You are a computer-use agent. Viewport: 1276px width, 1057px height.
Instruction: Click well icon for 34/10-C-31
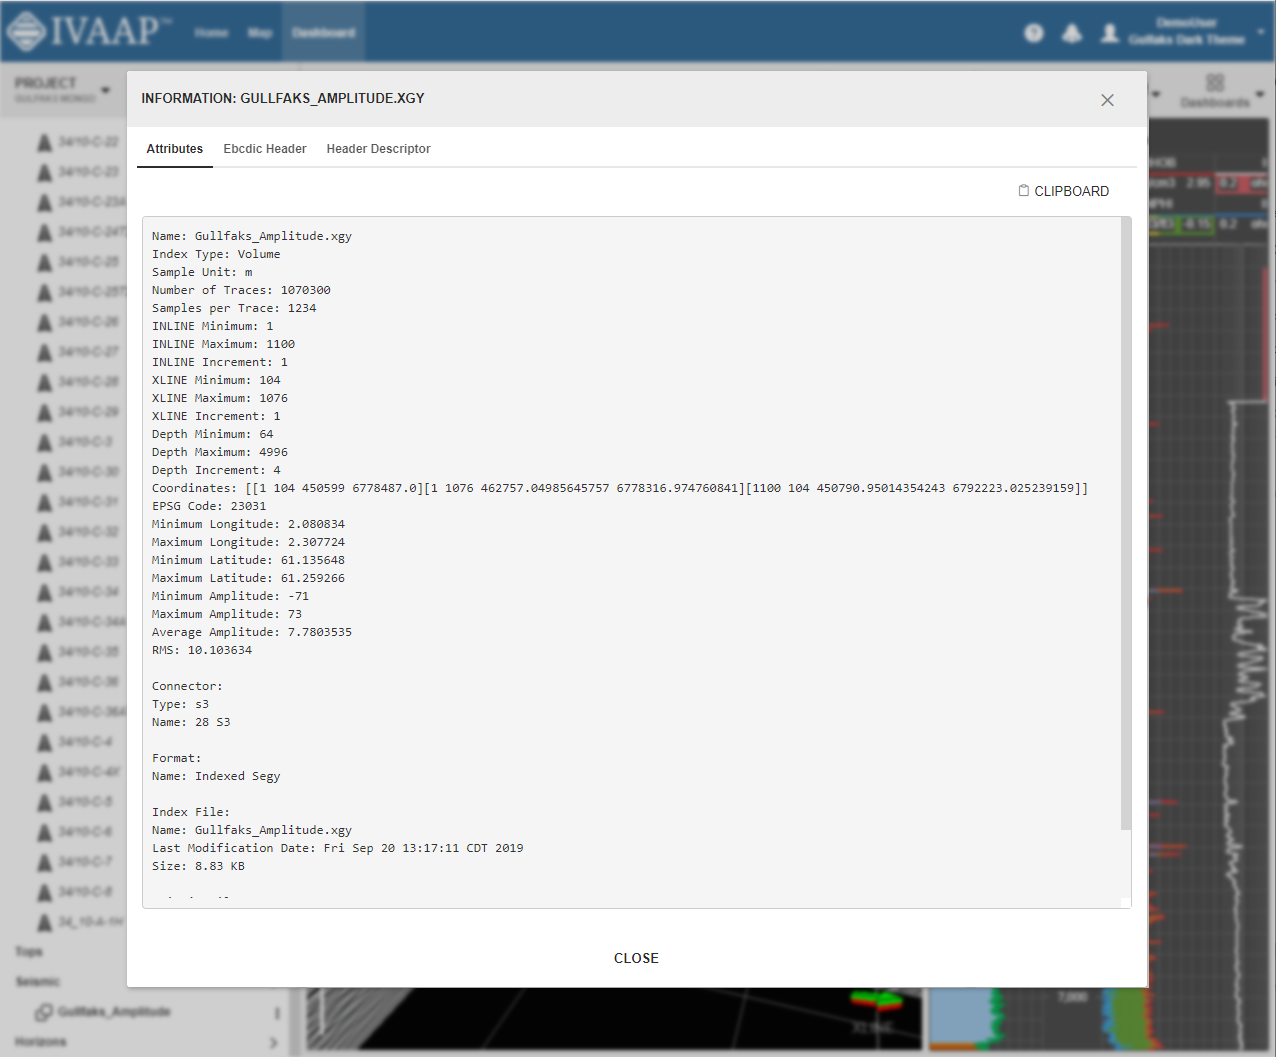(44, 502)
